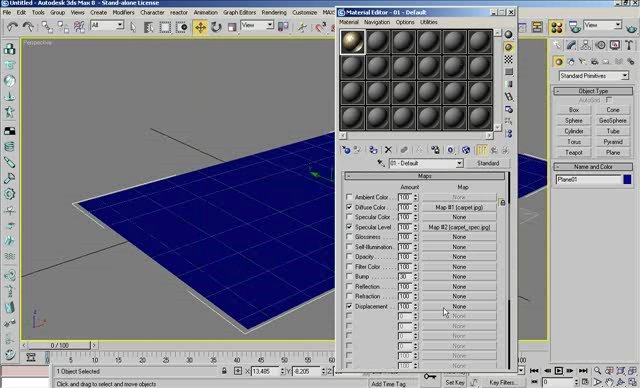Viewport: 640px width, 388px height.
Task: Select the Move transform tool
Action: (200, 27)
